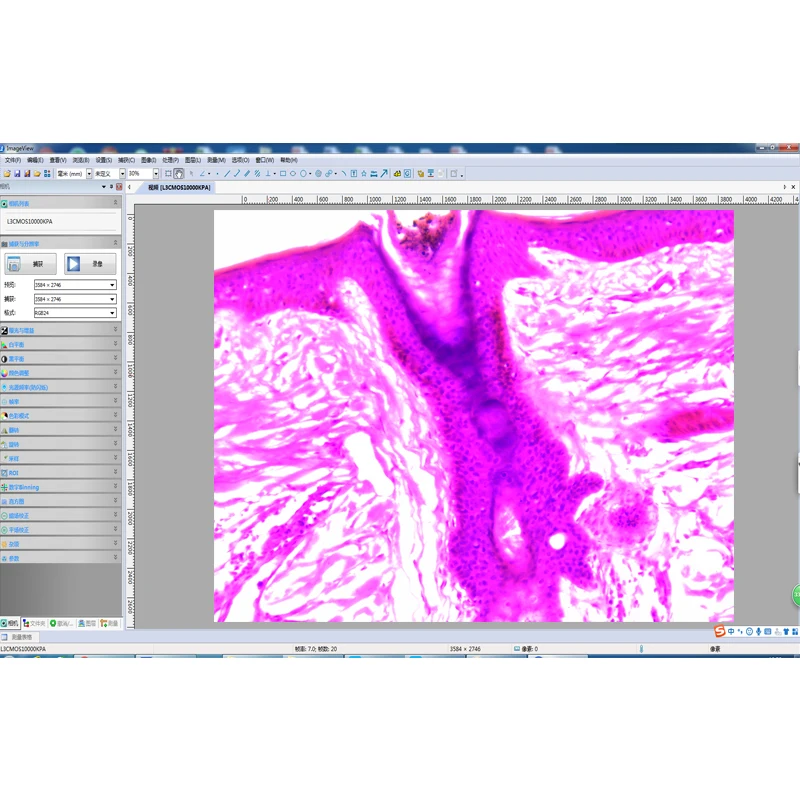Open the 帮助(H) help menu
This screenshot has width=800, height=800.
pyautogui.click(x=289, y=160)
